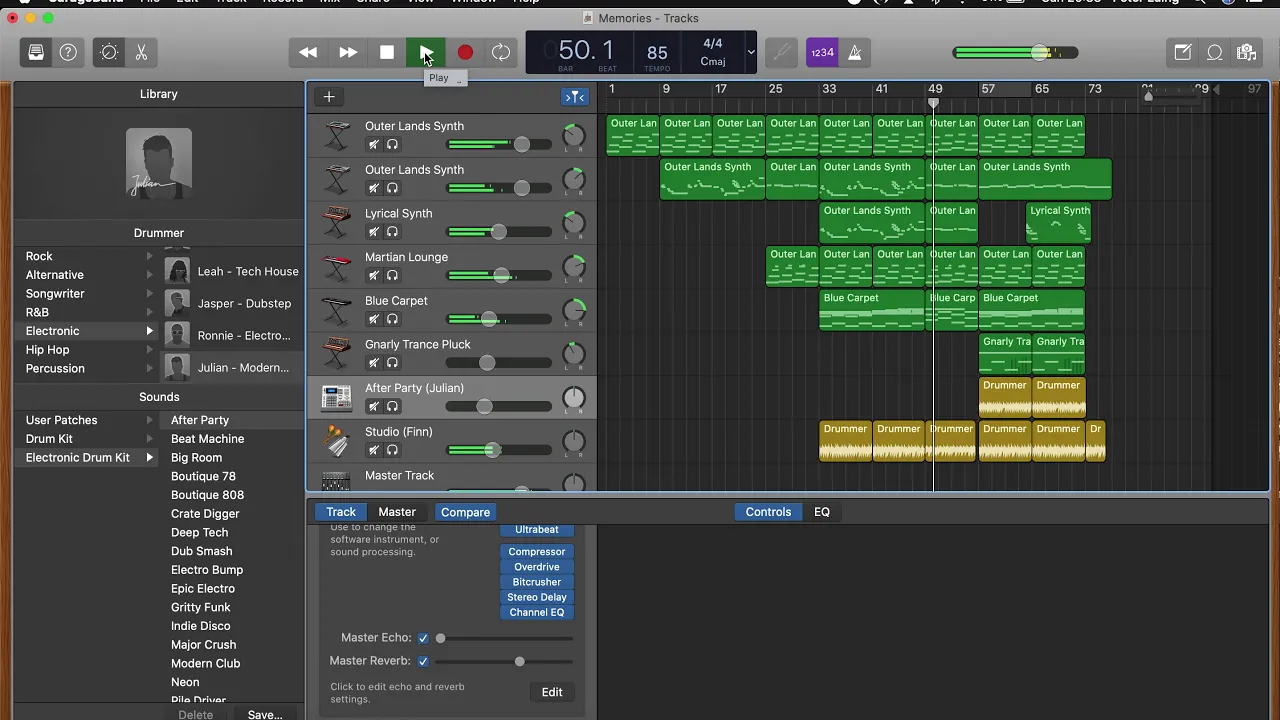Select the Martian Lounge track icon
1280x720 pixels.
tap(337, 266)
